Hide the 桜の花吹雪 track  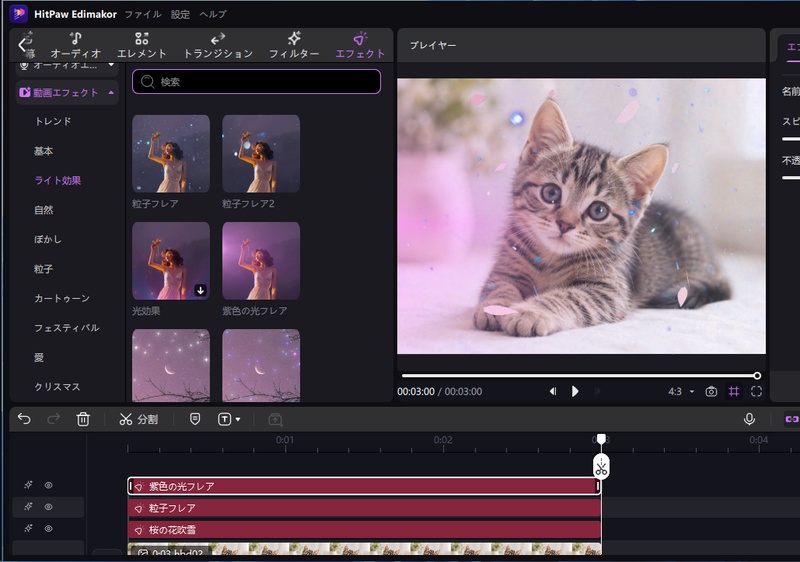coord(48,529)
